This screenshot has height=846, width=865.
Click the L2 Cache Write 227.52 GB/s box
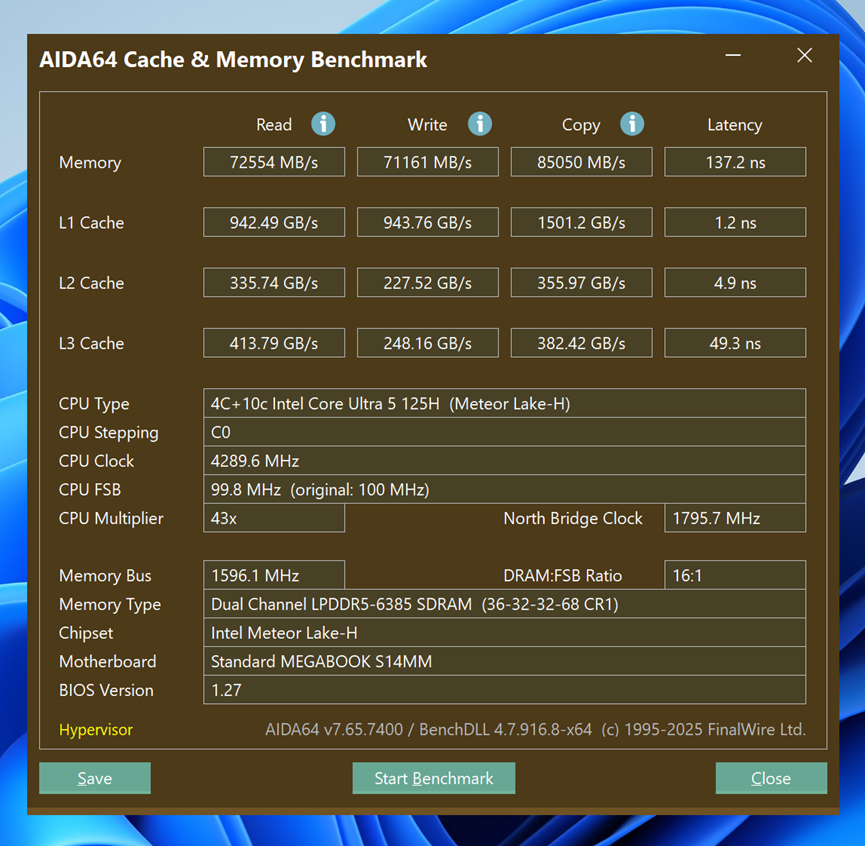pos(427,283)
